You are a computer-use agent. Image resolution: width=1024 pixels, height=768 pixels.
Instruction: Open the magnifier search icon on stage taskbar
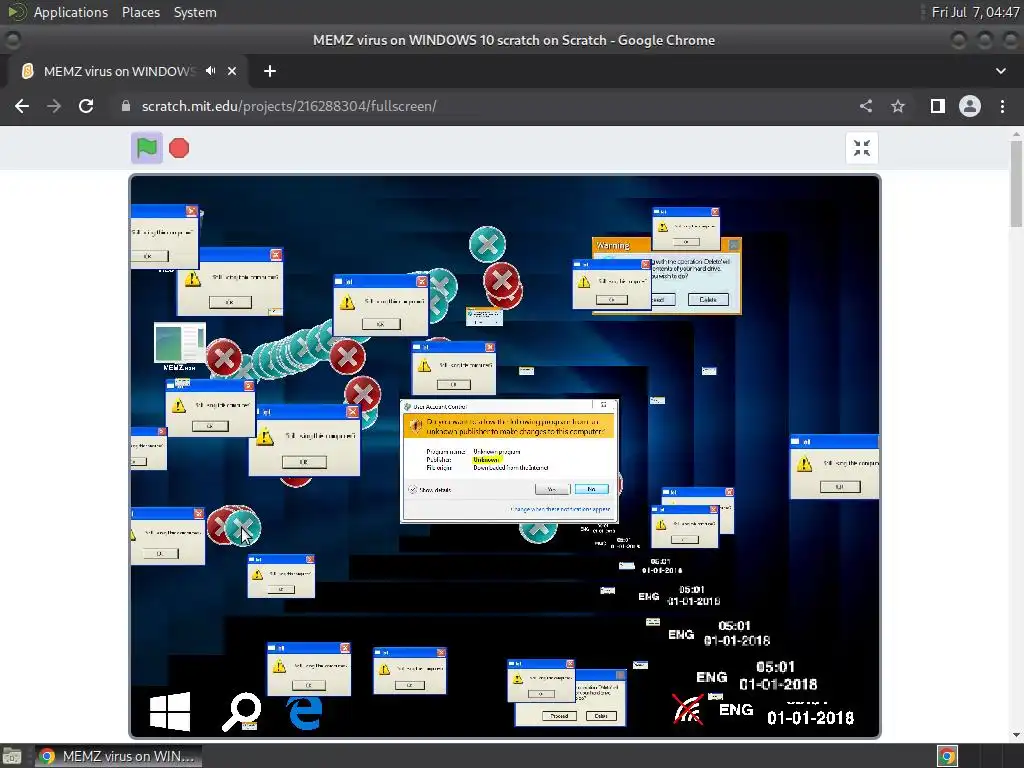[242, 711]
